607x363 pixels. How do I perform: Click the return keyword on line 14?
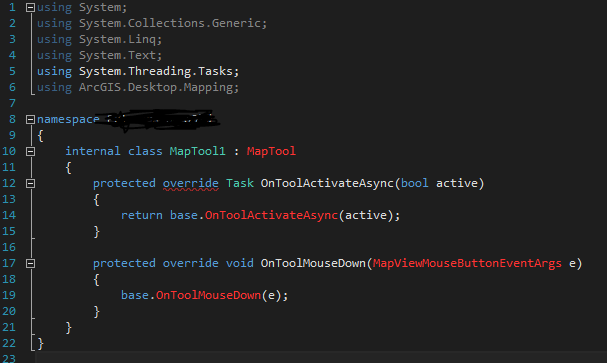pyautogui.click(x=142, y=215)
